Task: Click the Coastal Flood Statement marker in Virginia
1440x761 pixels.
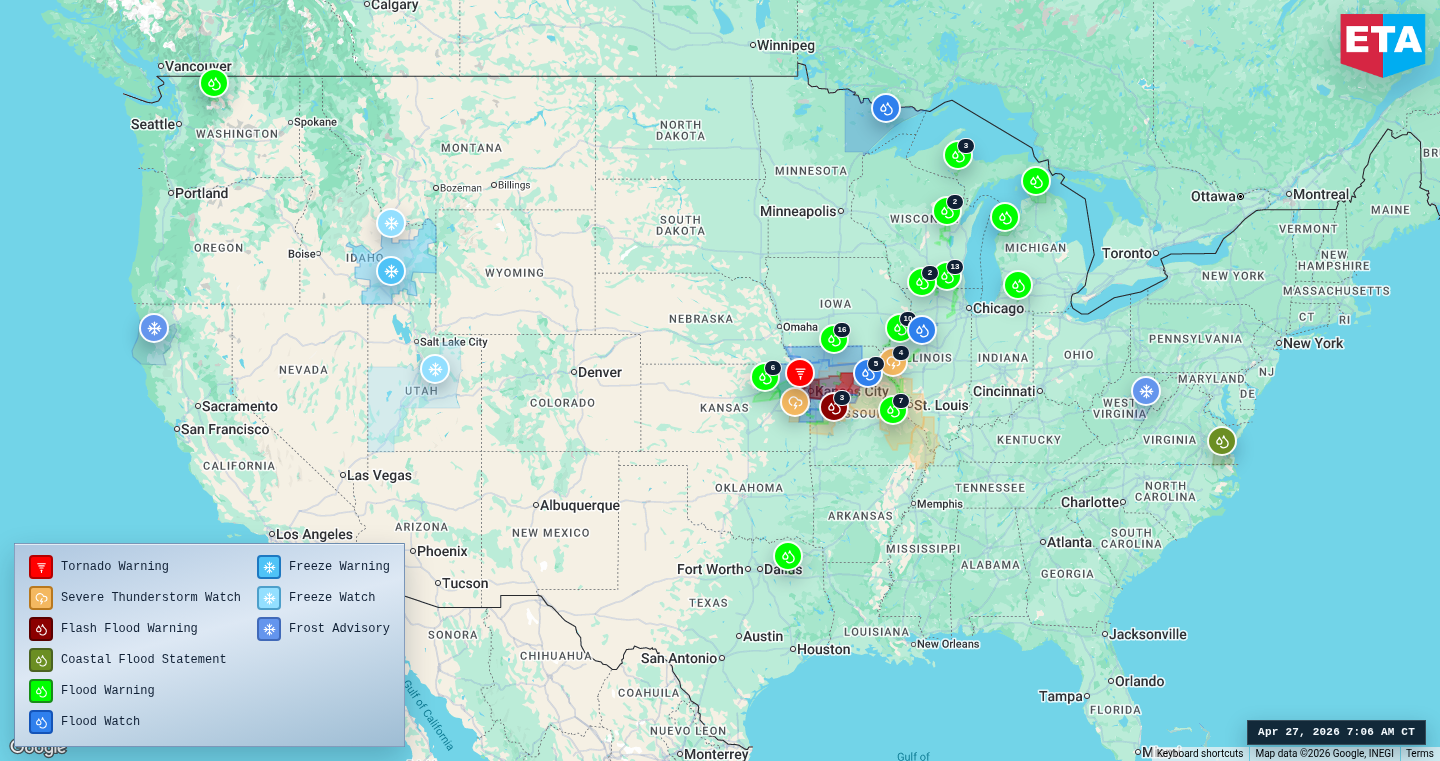Action: coord(1221,440)
